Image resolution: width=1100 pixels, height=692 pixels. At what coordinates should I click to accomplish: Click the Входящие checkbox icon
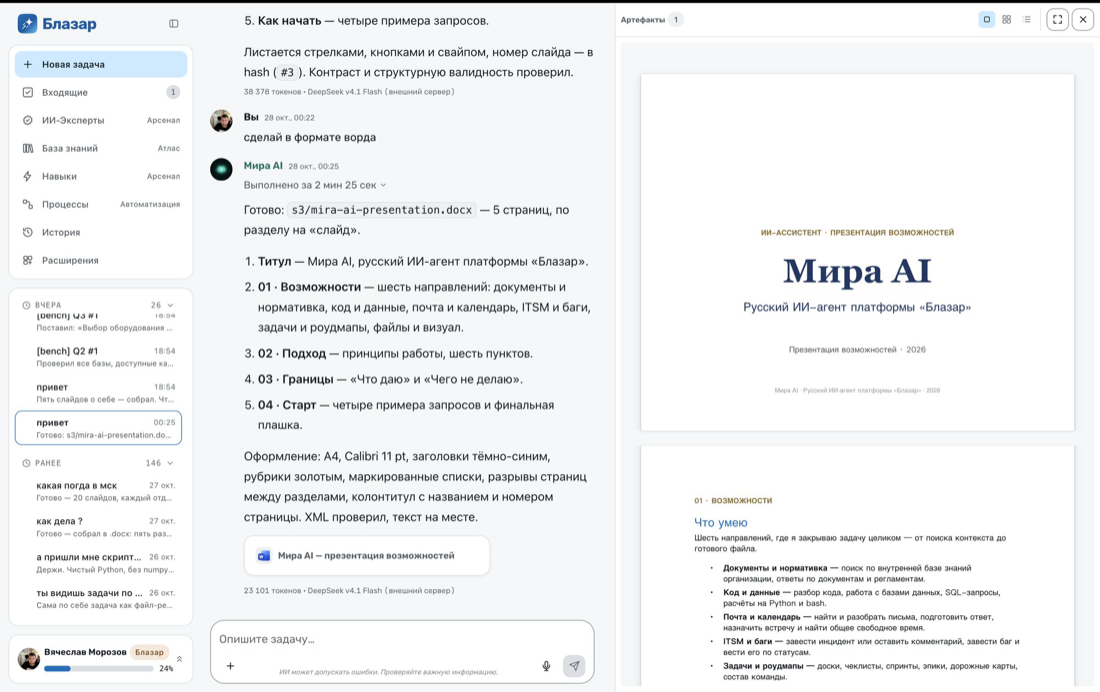[x=27, y=92]
